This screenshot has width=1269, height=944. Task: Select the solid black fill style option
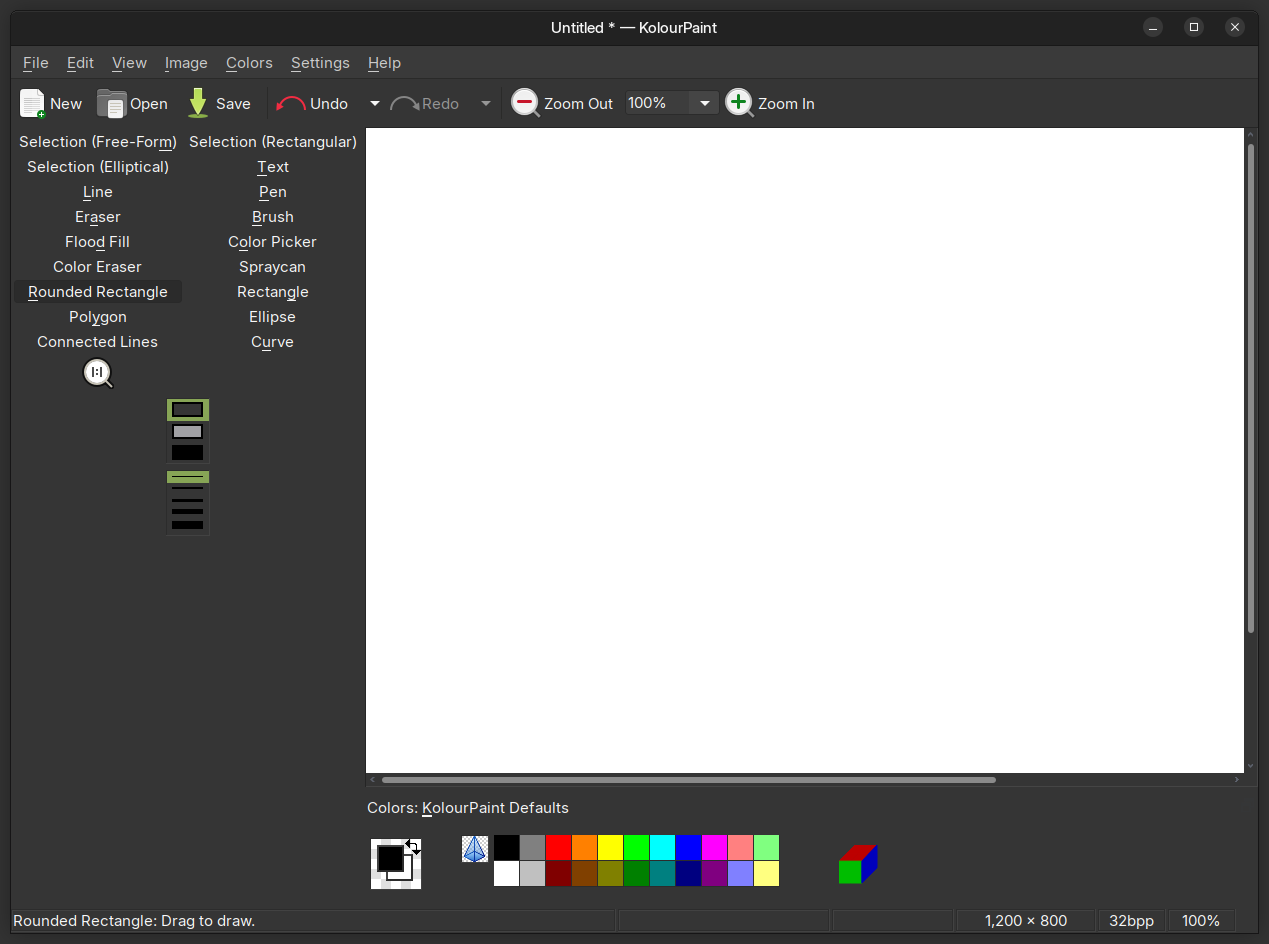coord(187,453)
